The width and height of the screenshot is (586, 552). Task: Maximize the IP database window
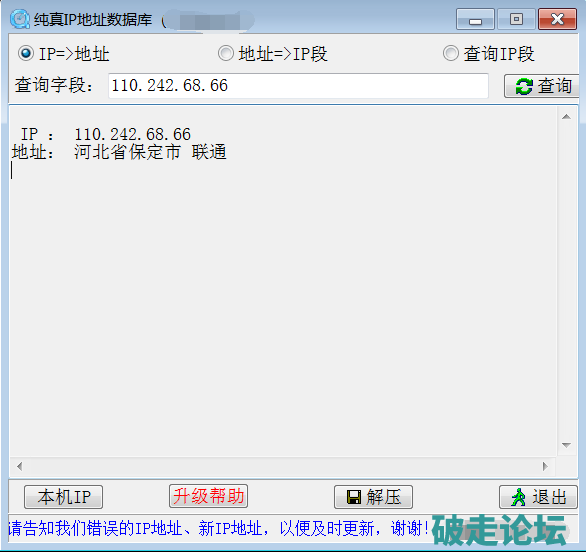tap(516, 19)
